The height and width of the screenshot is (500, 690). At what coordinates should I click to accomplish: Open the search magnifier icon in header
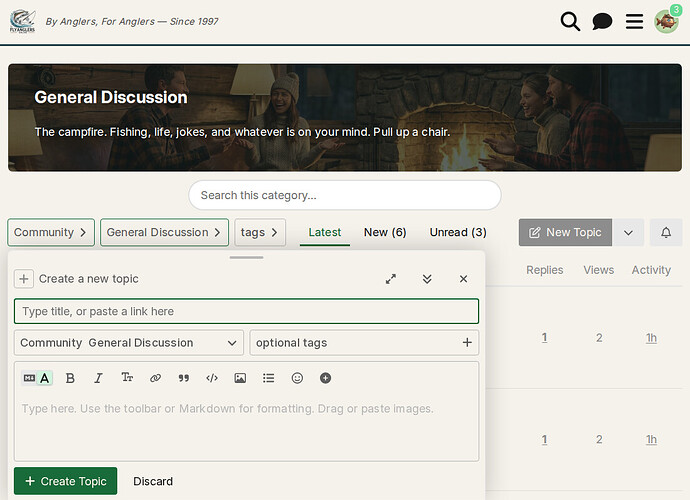570,21
